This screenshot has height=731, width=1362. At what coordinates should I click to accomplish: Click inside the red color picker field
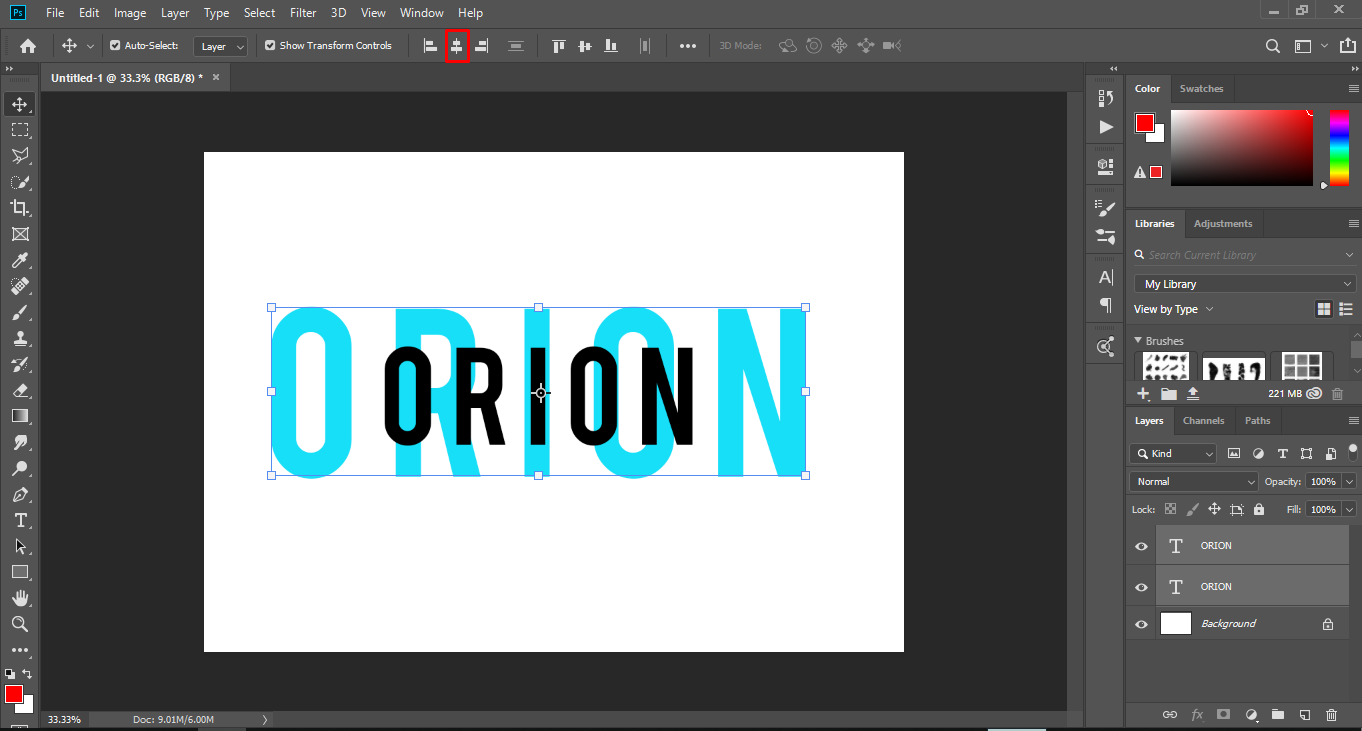1242,148
